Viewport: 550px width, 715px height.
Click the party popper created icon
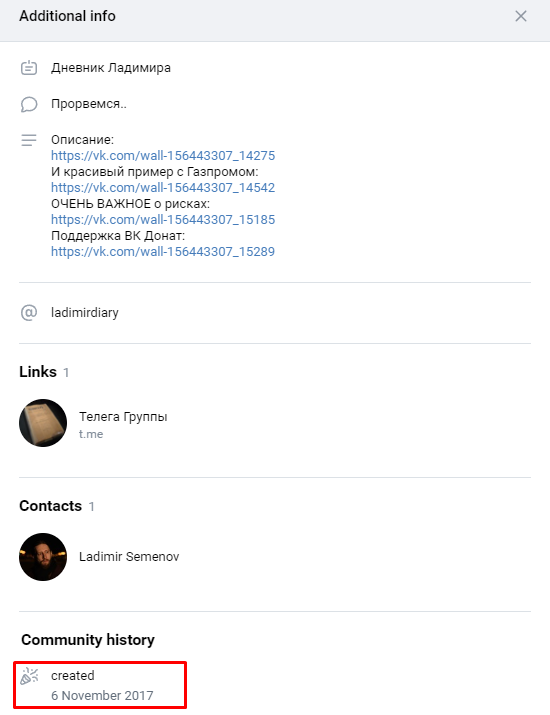(x=29, y=676)
